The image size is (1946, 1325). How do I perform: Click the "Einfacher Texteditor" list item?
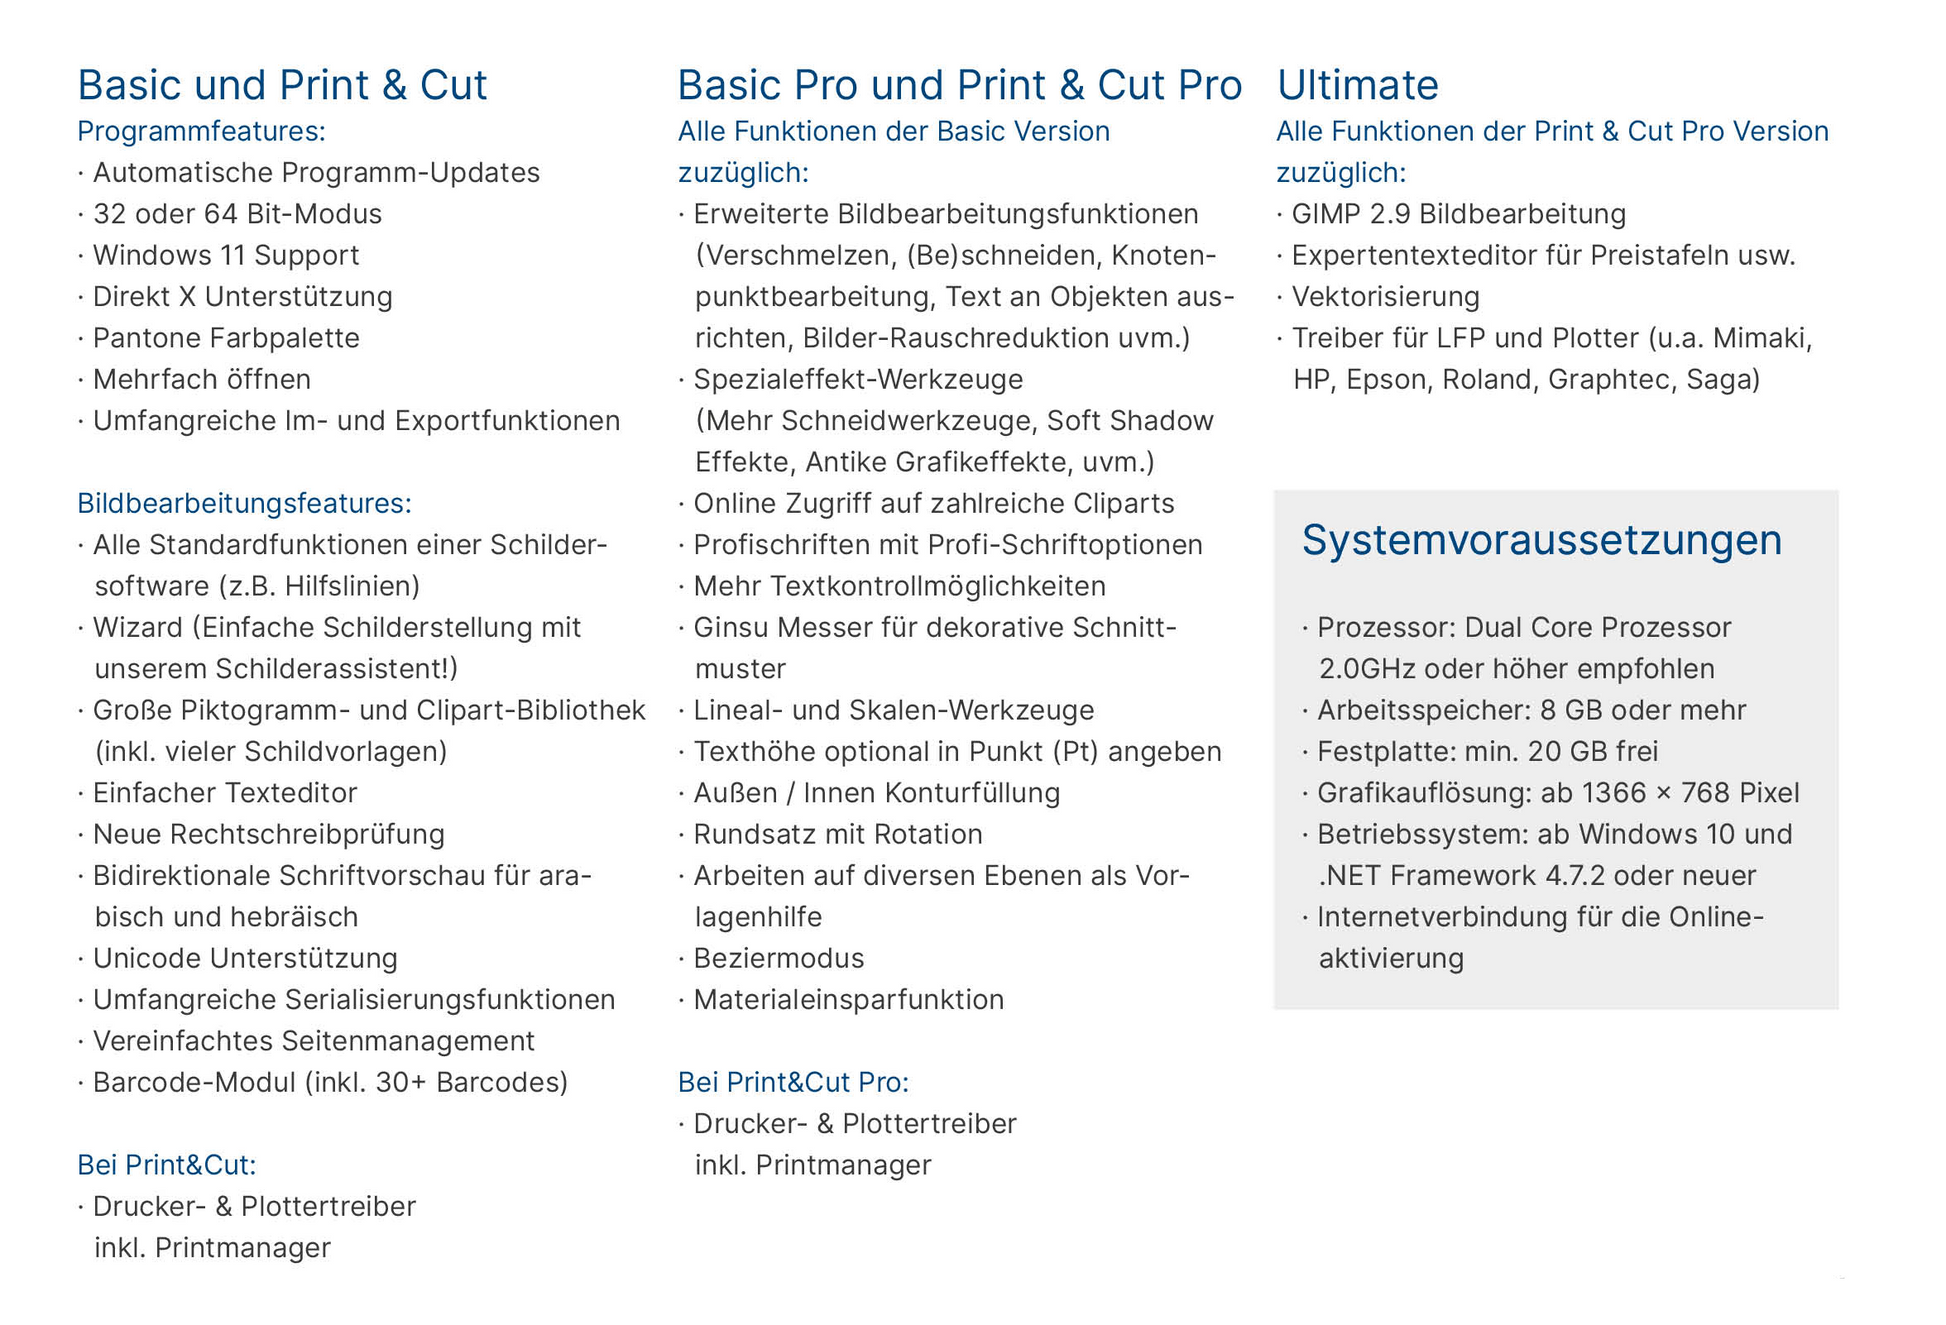click(x=225, y=793)
